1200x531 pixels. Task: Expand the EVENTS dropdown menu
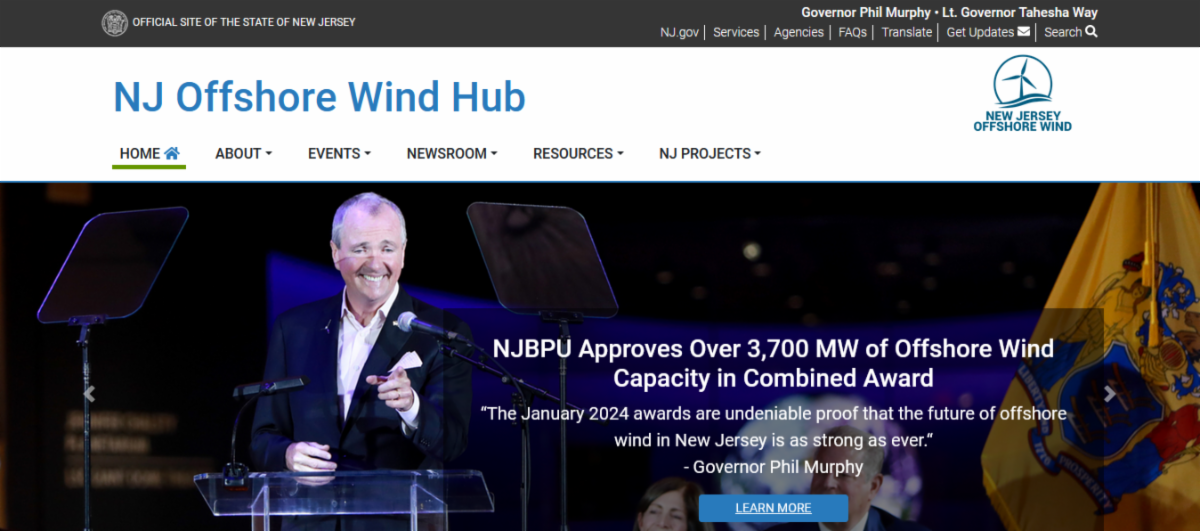(x=339, y=153)
